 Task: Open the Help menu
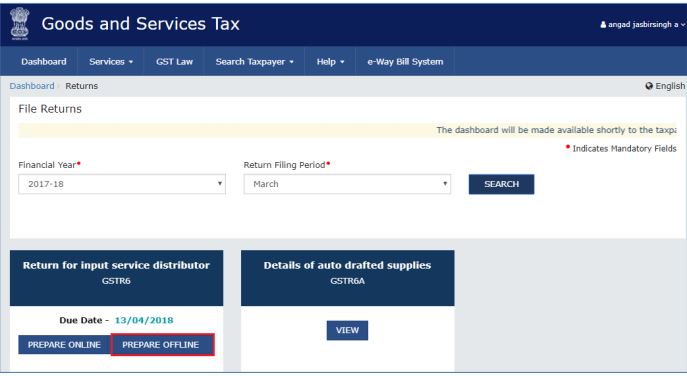(x=330, y=62)
